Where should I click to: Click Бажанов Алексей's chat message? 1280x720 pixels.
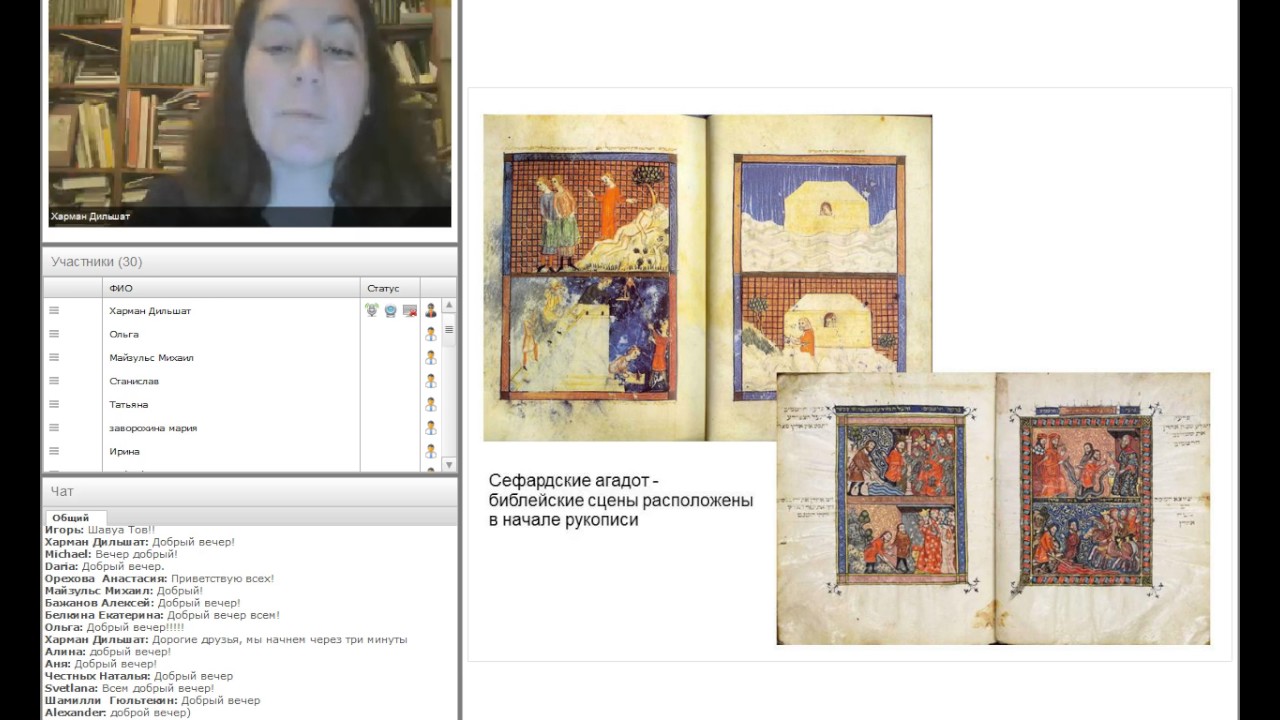[200, 603]
